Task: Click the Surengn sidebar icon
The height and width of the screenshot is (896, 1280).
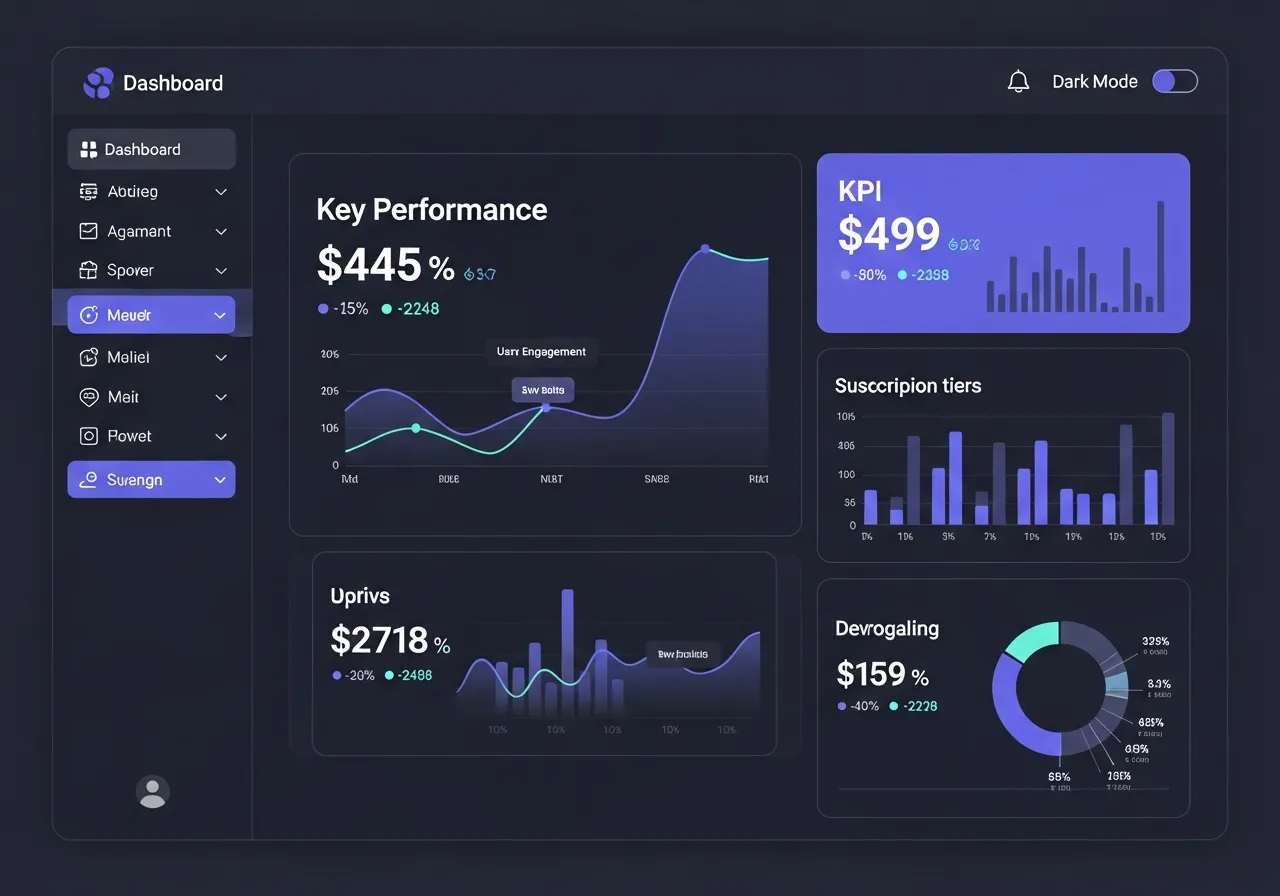Action: pos(88,480)
